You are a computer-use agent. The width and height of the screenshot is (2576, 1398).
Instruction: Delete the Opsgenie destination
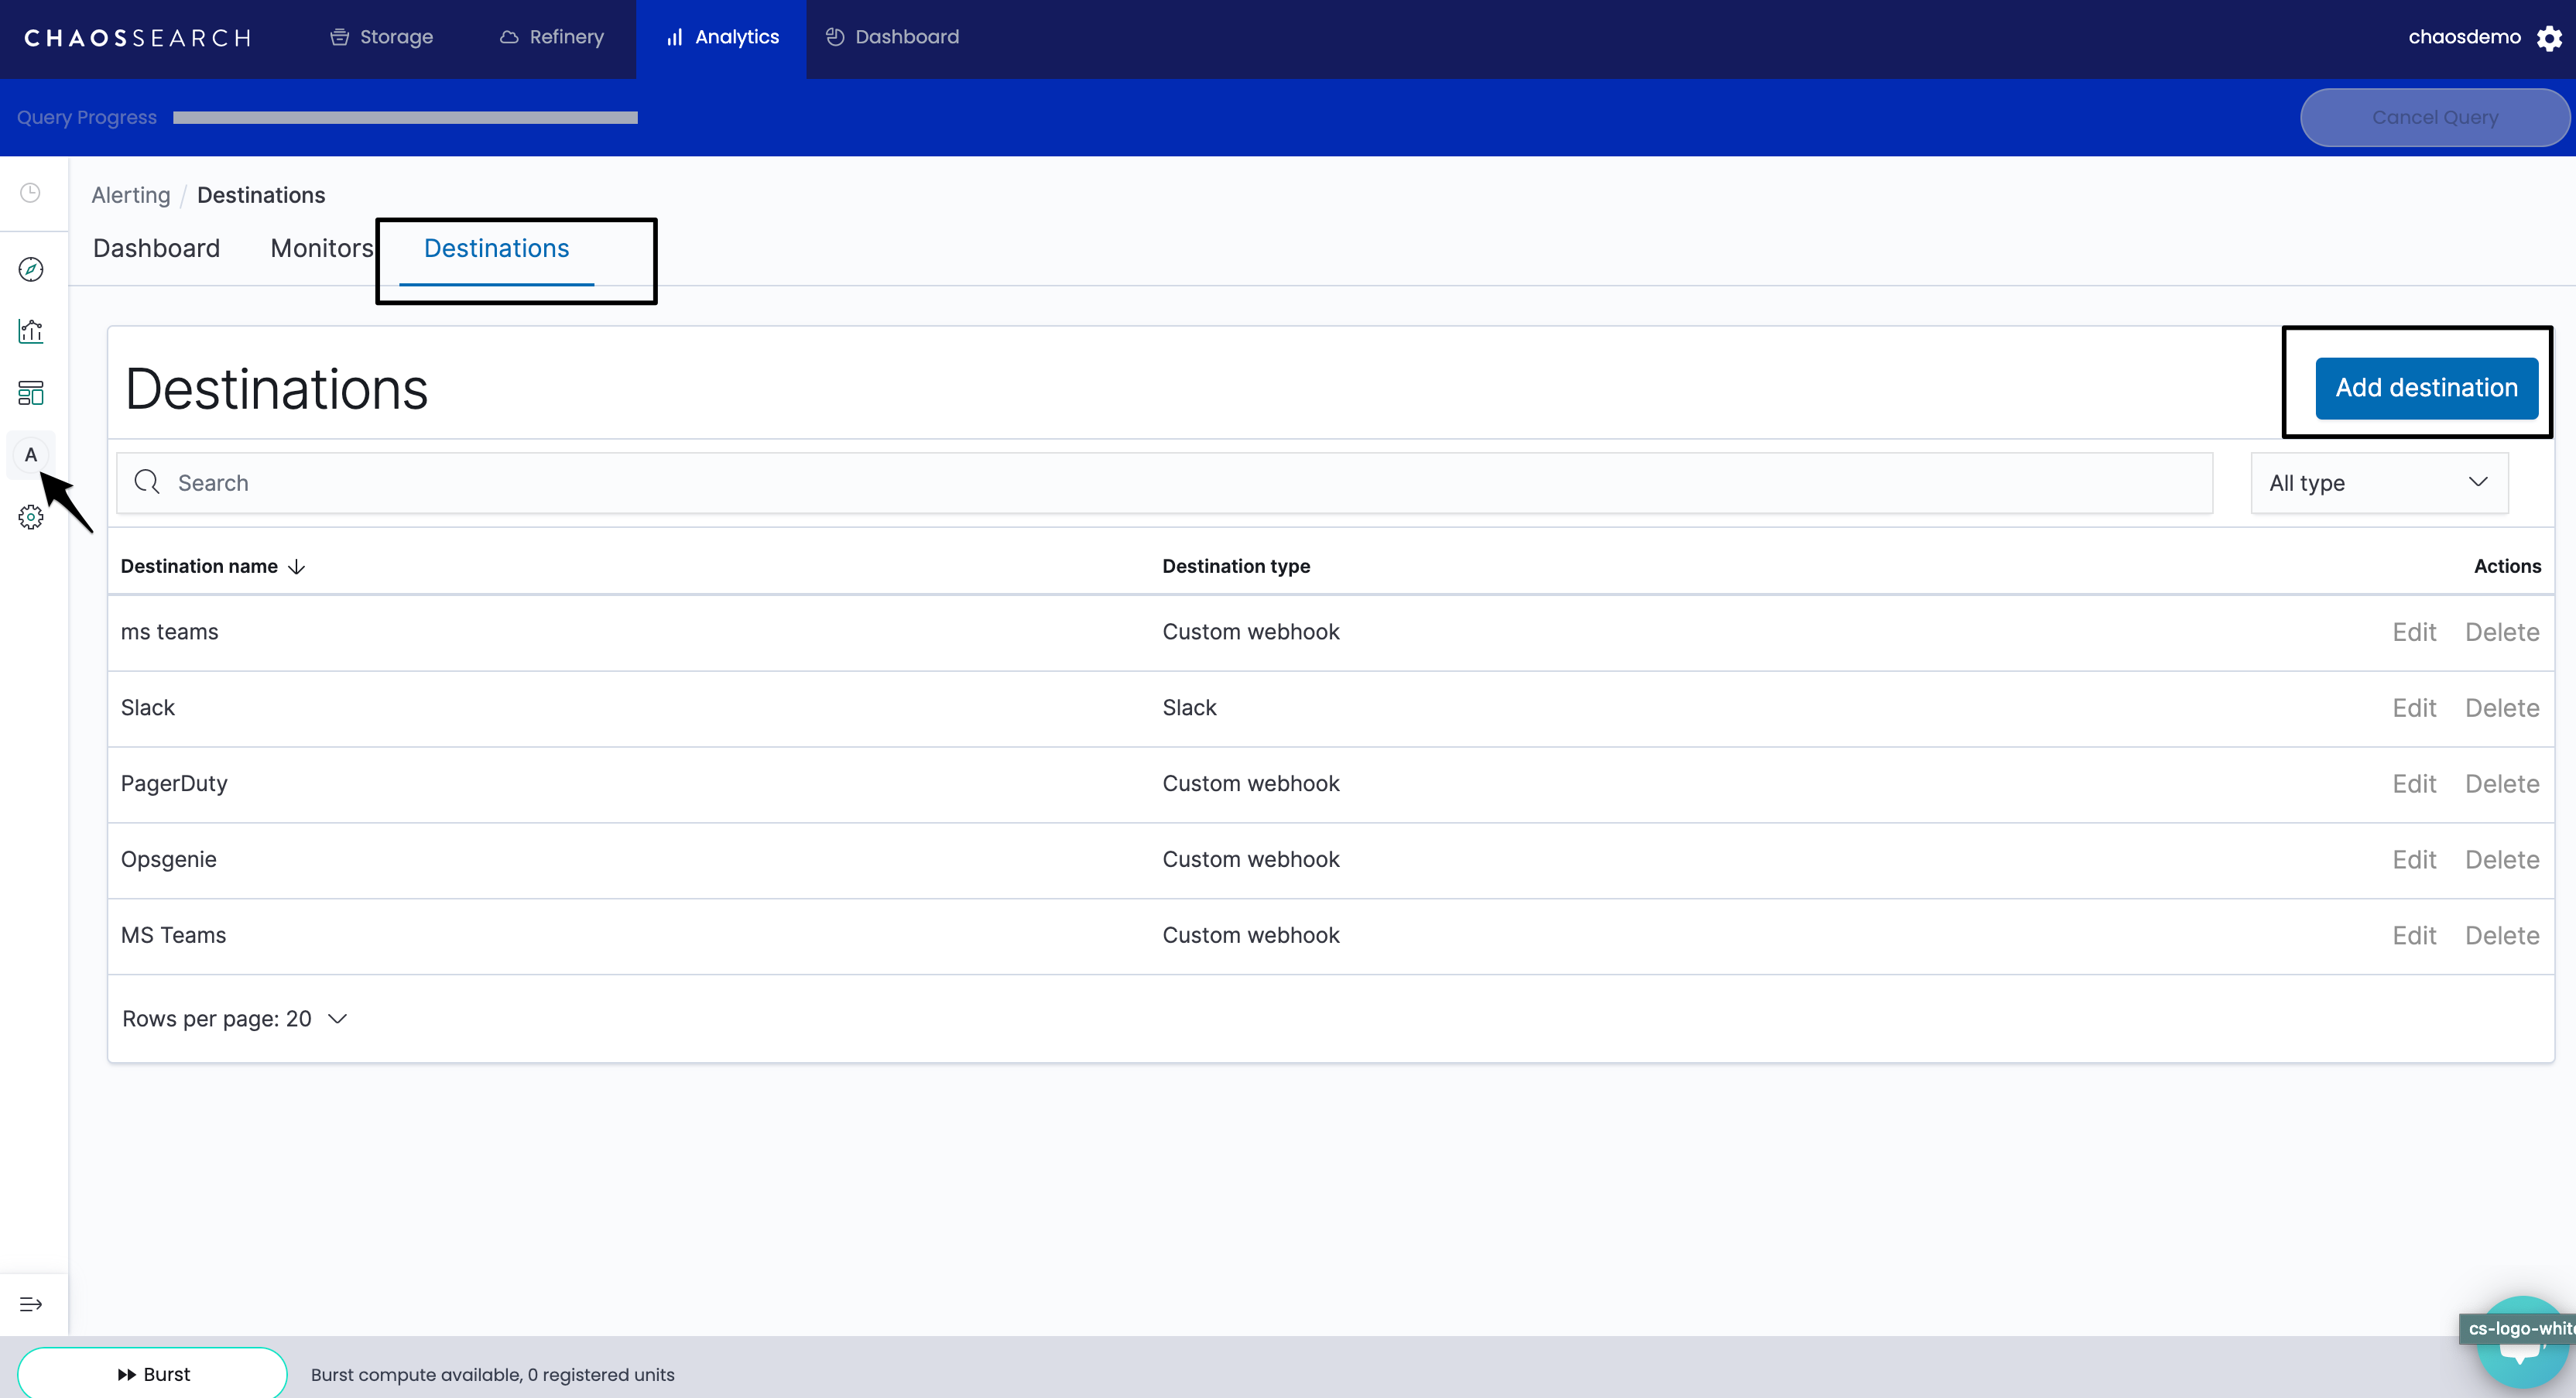[2501, 860]
